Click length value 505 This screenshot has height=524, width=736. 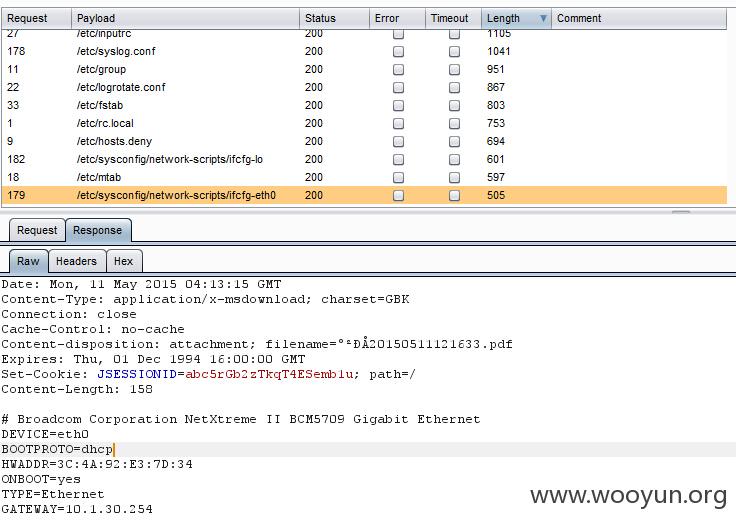[496, 195]
